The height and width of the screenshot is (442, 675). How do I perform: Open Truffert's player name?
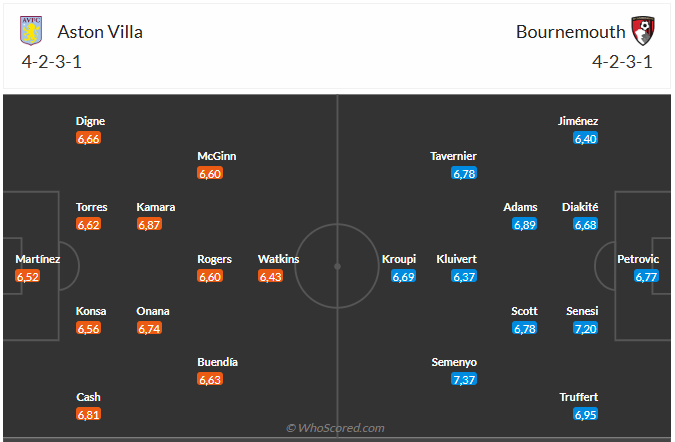coord(580,397)
